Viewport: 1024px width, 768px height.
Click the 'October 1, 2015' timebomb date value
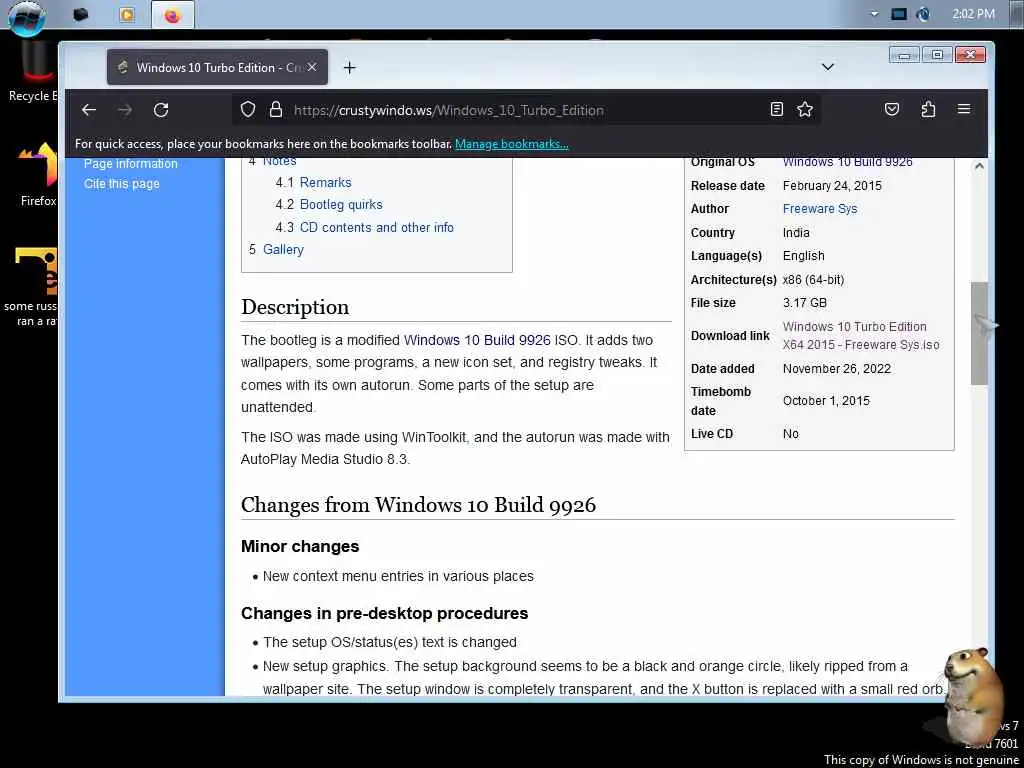[x=826, y=401]
